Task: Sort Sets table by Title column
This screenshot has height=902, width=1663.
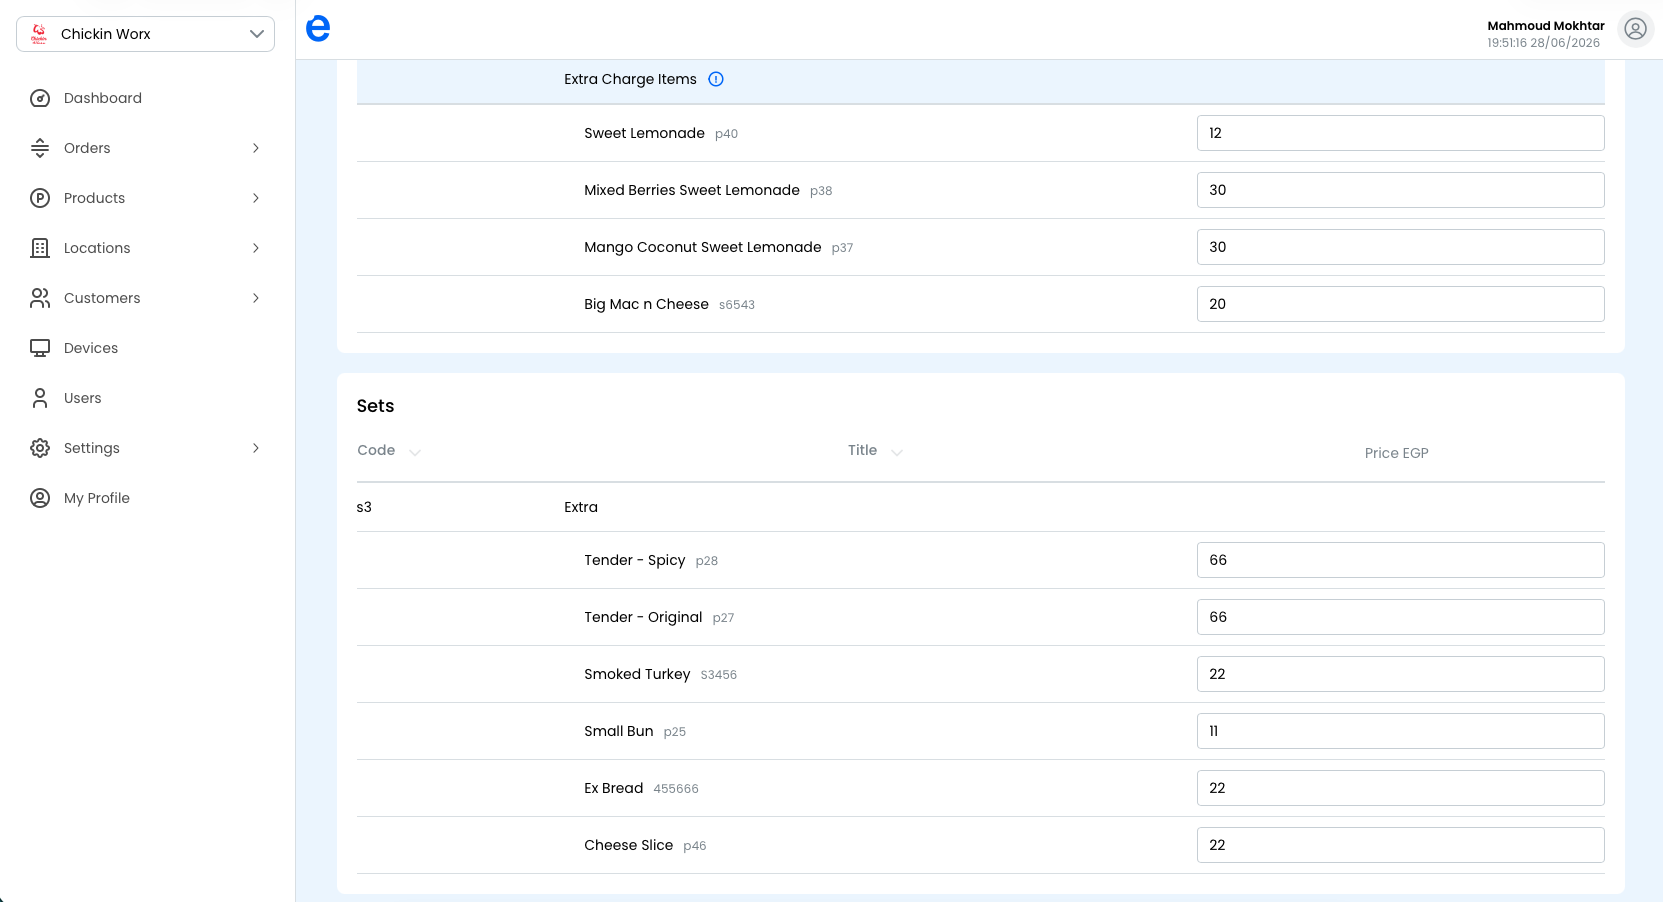Action: pos(875,451)
